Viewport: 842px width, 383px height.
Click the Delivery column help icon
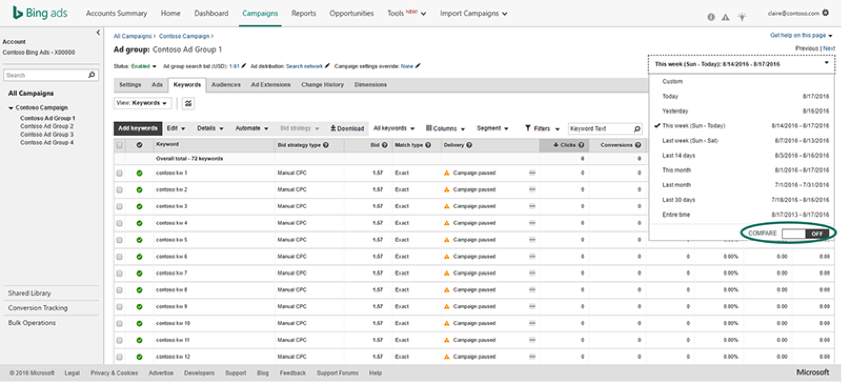click(x=469, y=145)
